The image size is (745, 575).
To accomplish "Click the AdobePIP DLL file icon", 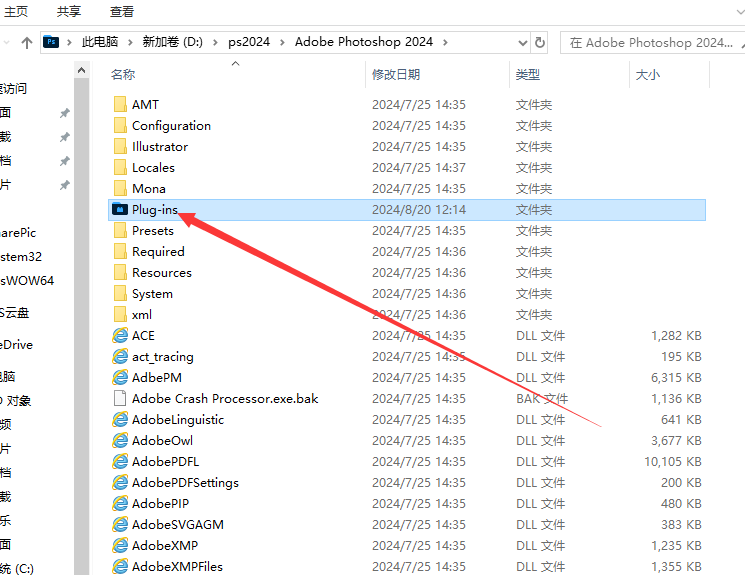I will coord(120,503).
